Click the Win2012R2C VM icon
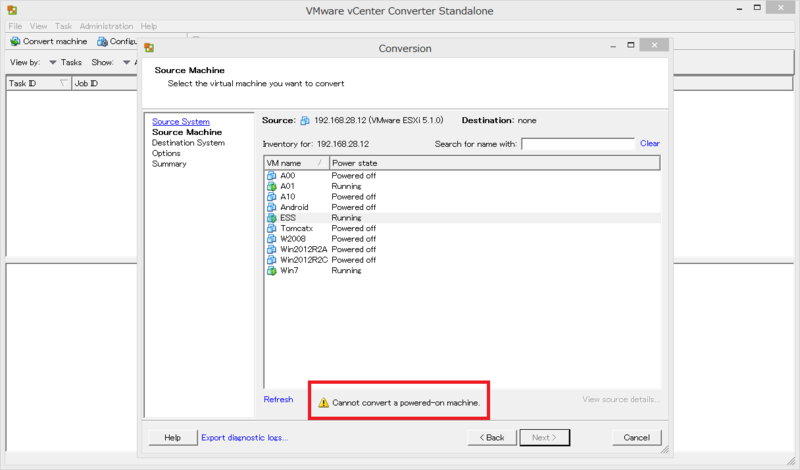This screenshot has width=800, height=470. coord(271,260)
